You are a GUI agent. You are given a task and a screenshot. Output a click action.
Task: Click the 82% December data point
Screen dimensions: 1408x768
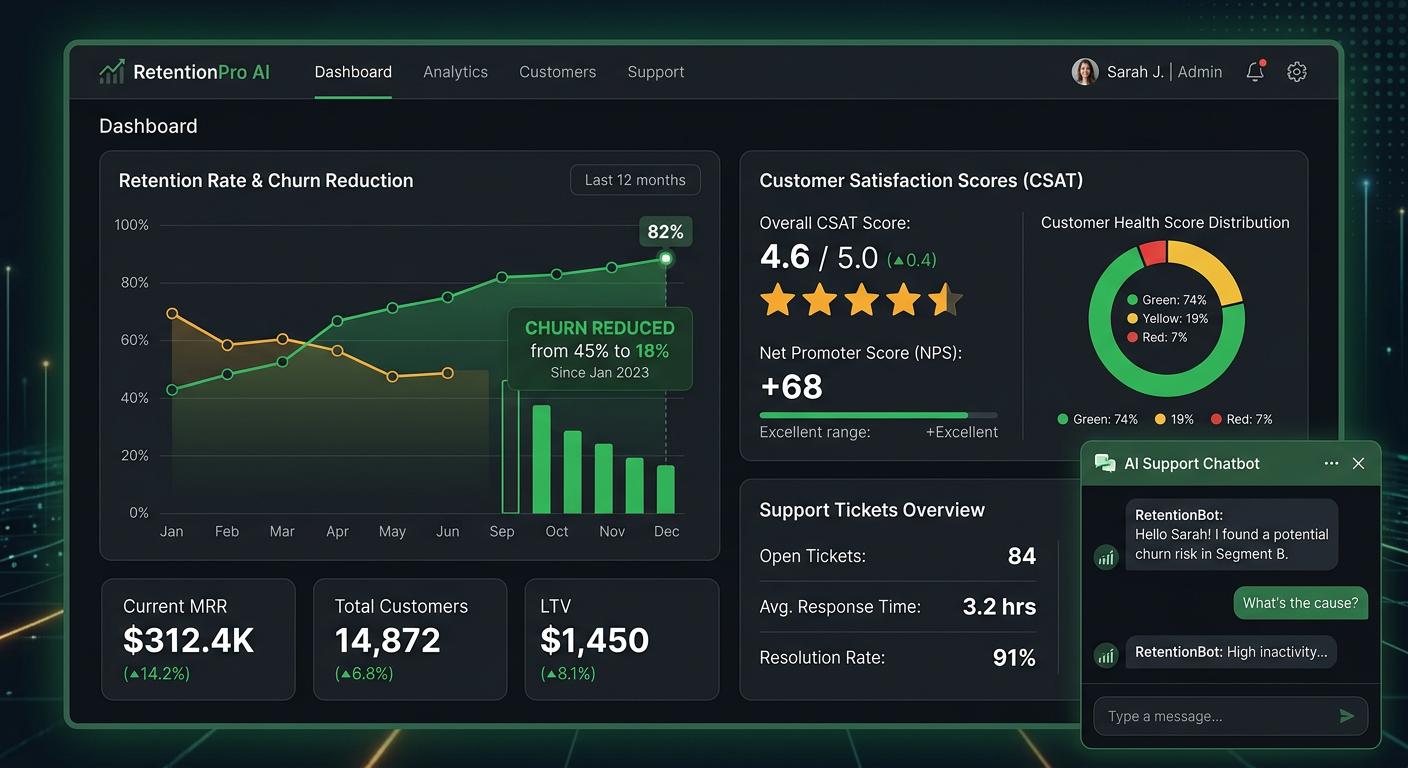[x=666, y=259]
